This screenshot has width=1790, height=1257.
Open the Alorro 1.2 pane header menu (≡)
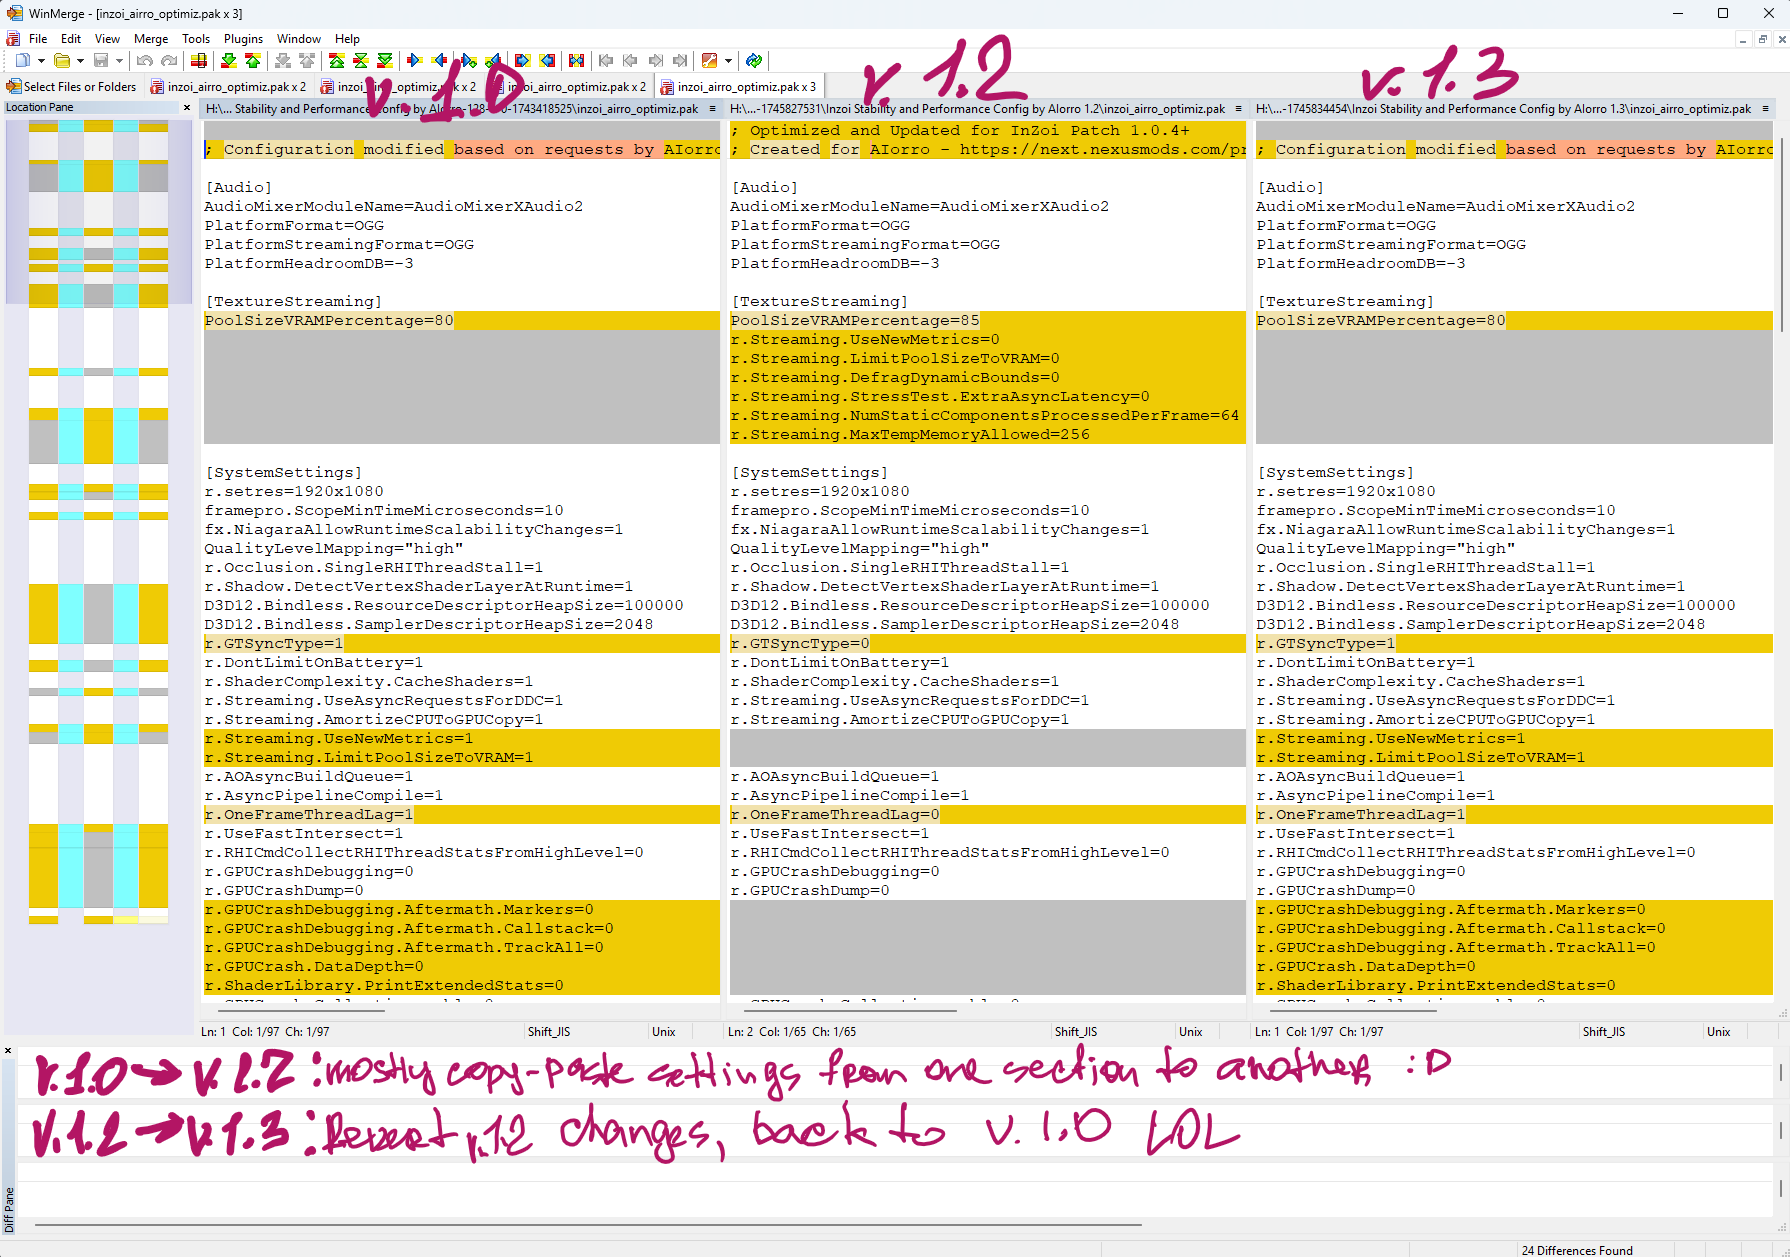[x=1238, y=109]
